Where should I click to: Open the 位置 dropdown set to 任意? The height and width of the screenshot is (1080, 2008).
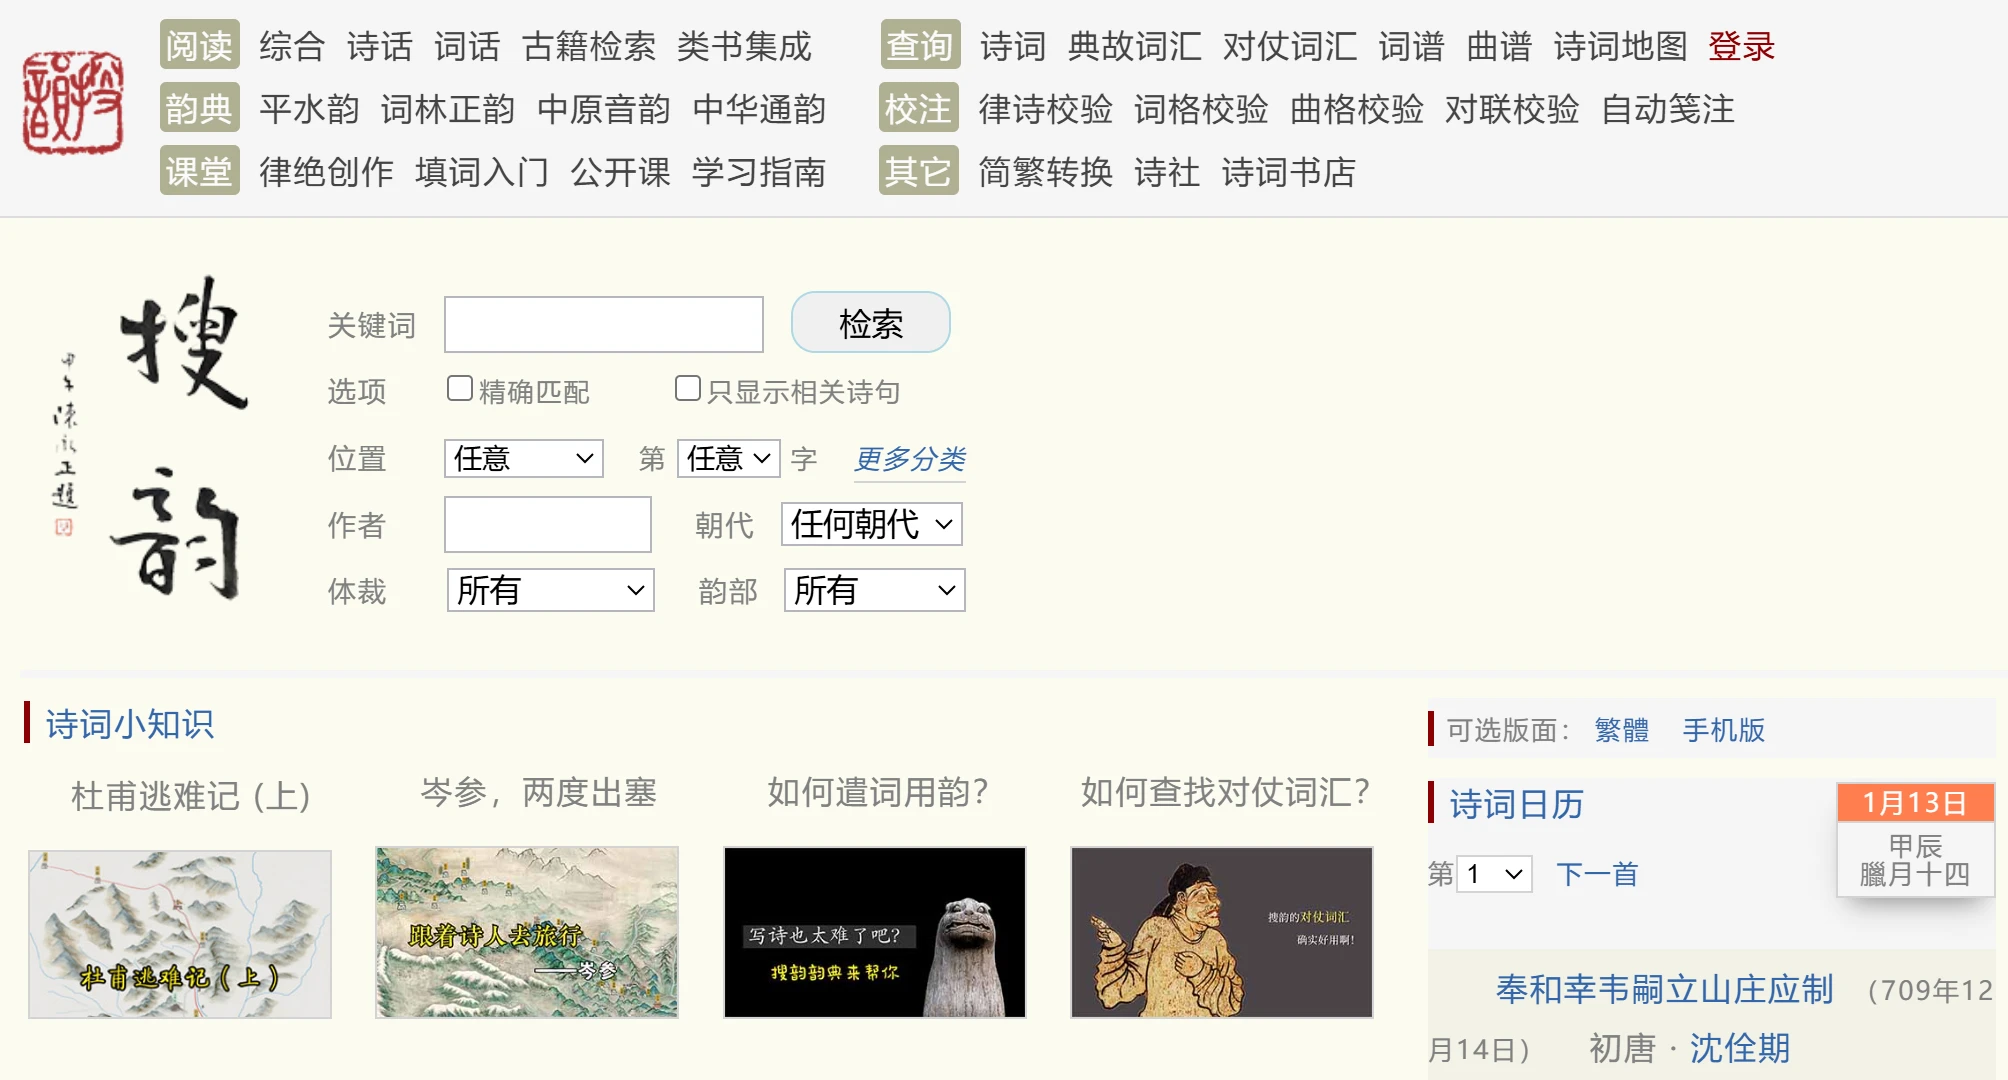point(523,458)
